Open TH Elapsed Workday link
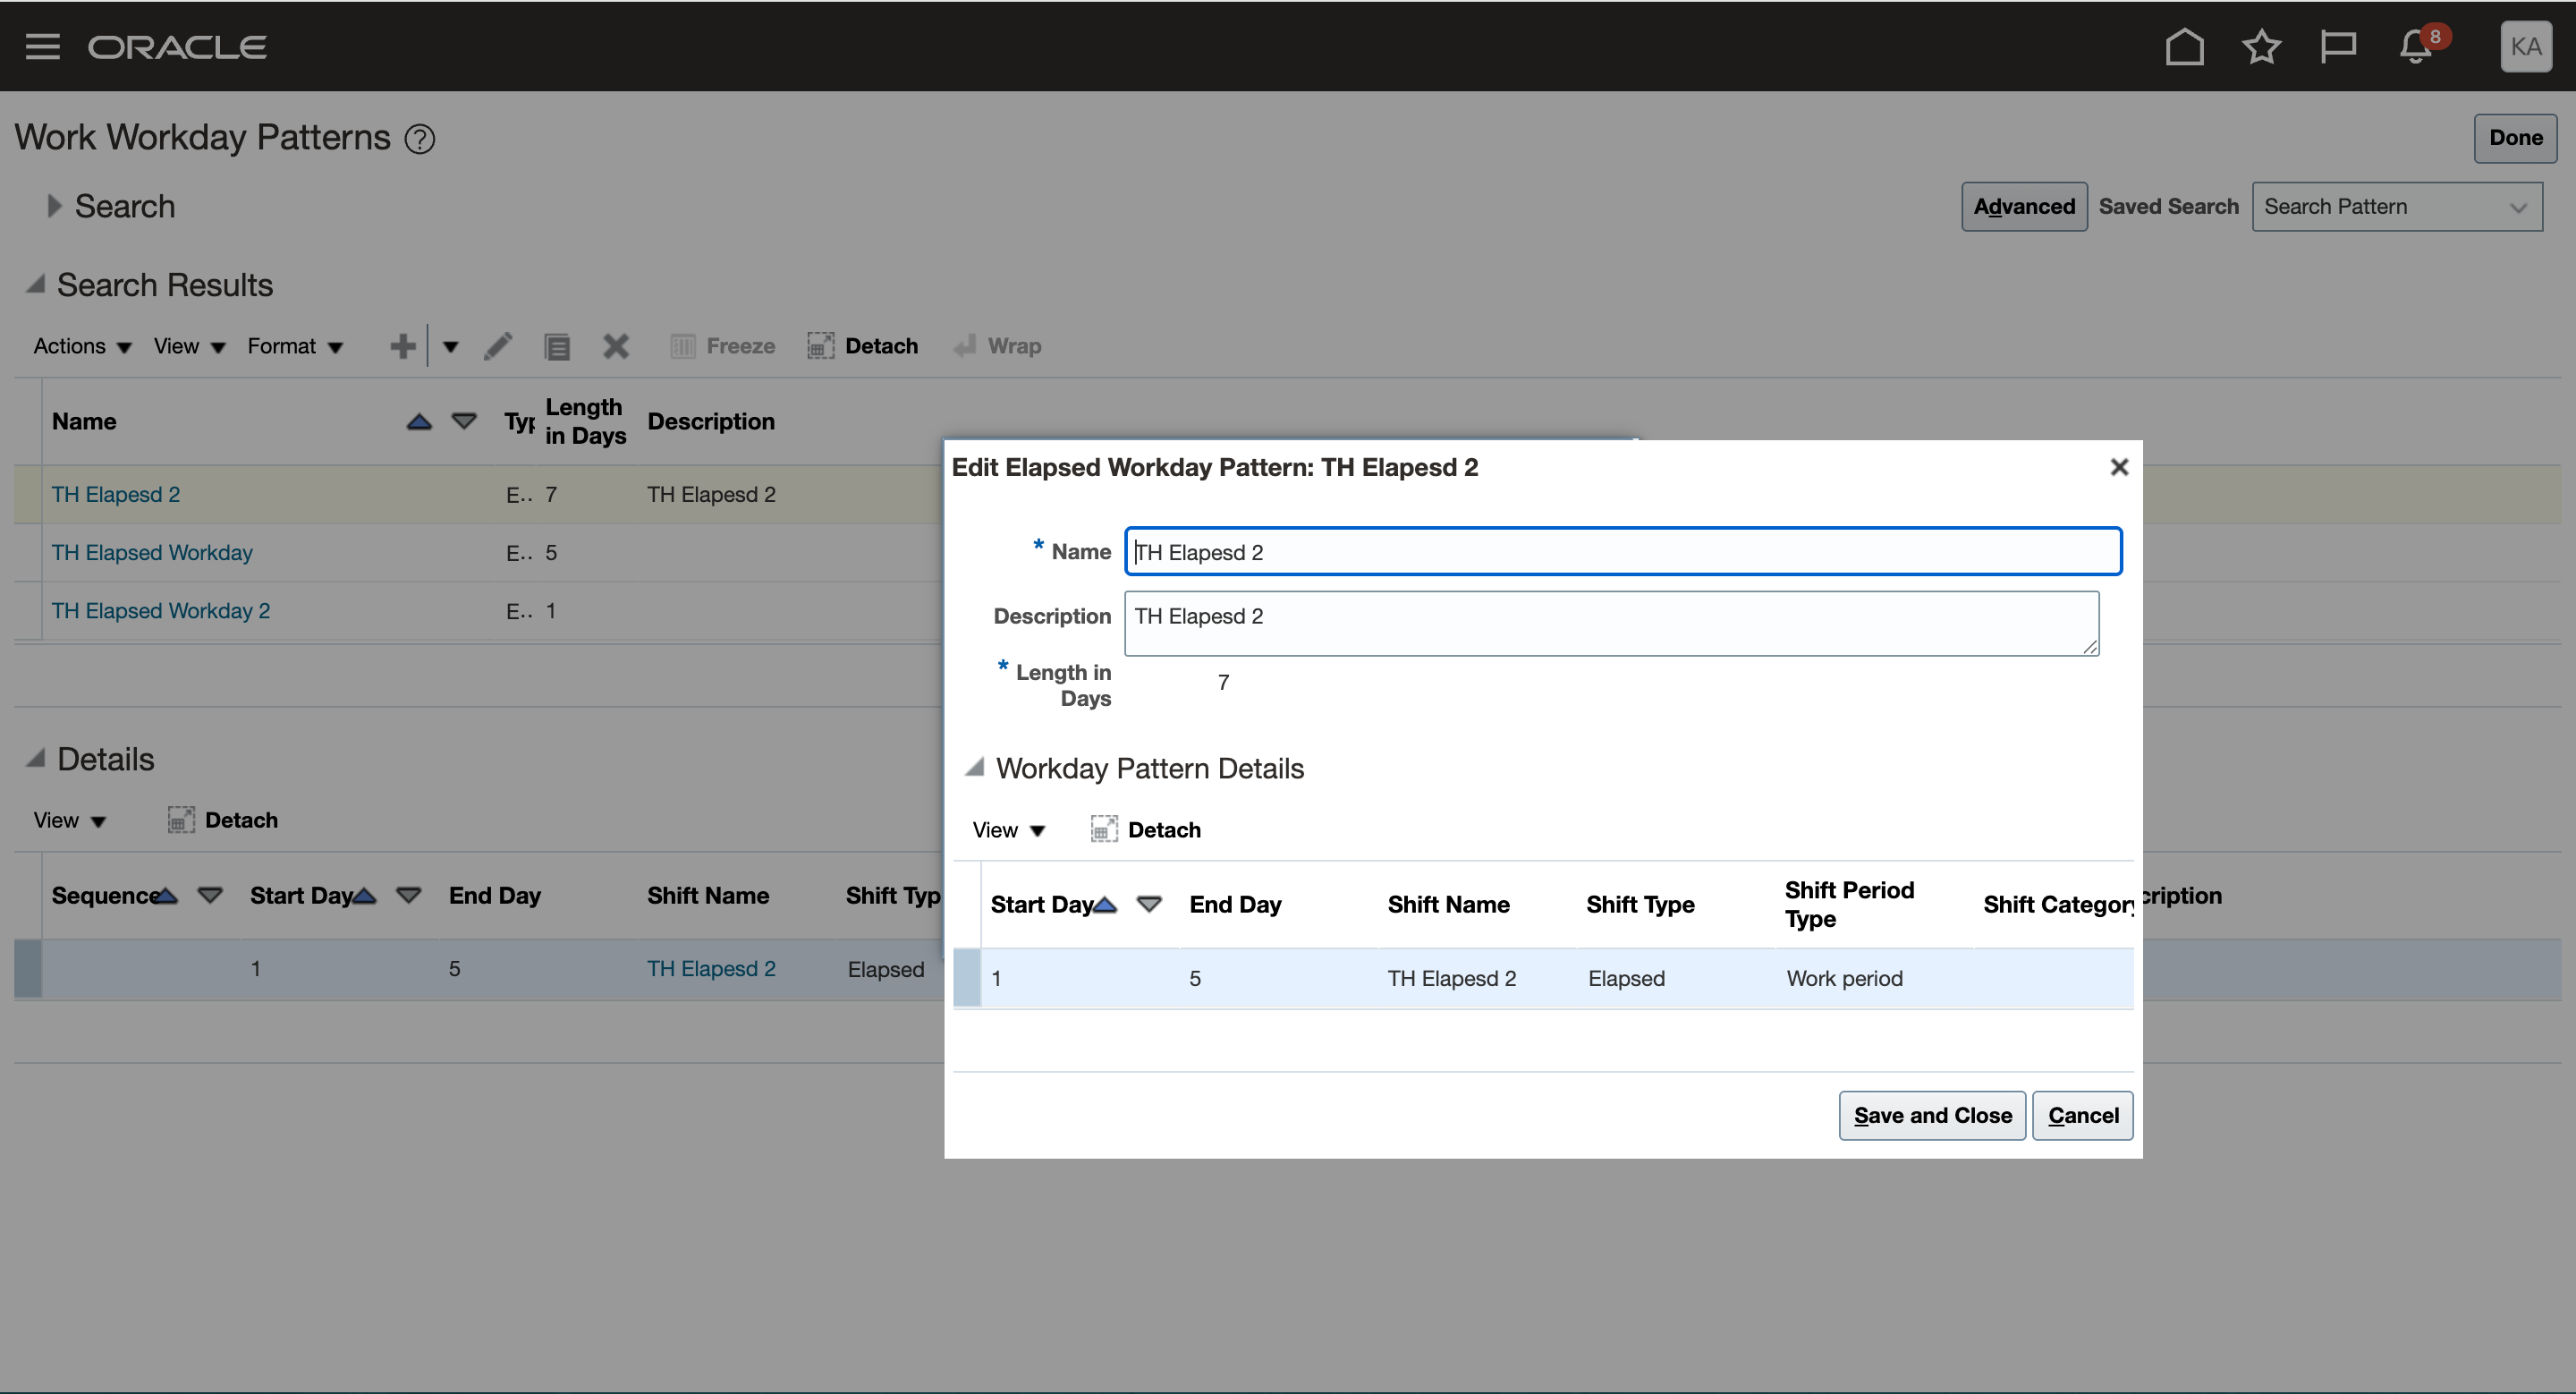The width and height of the screenshot is (2576, 1394). click(152, 552)
